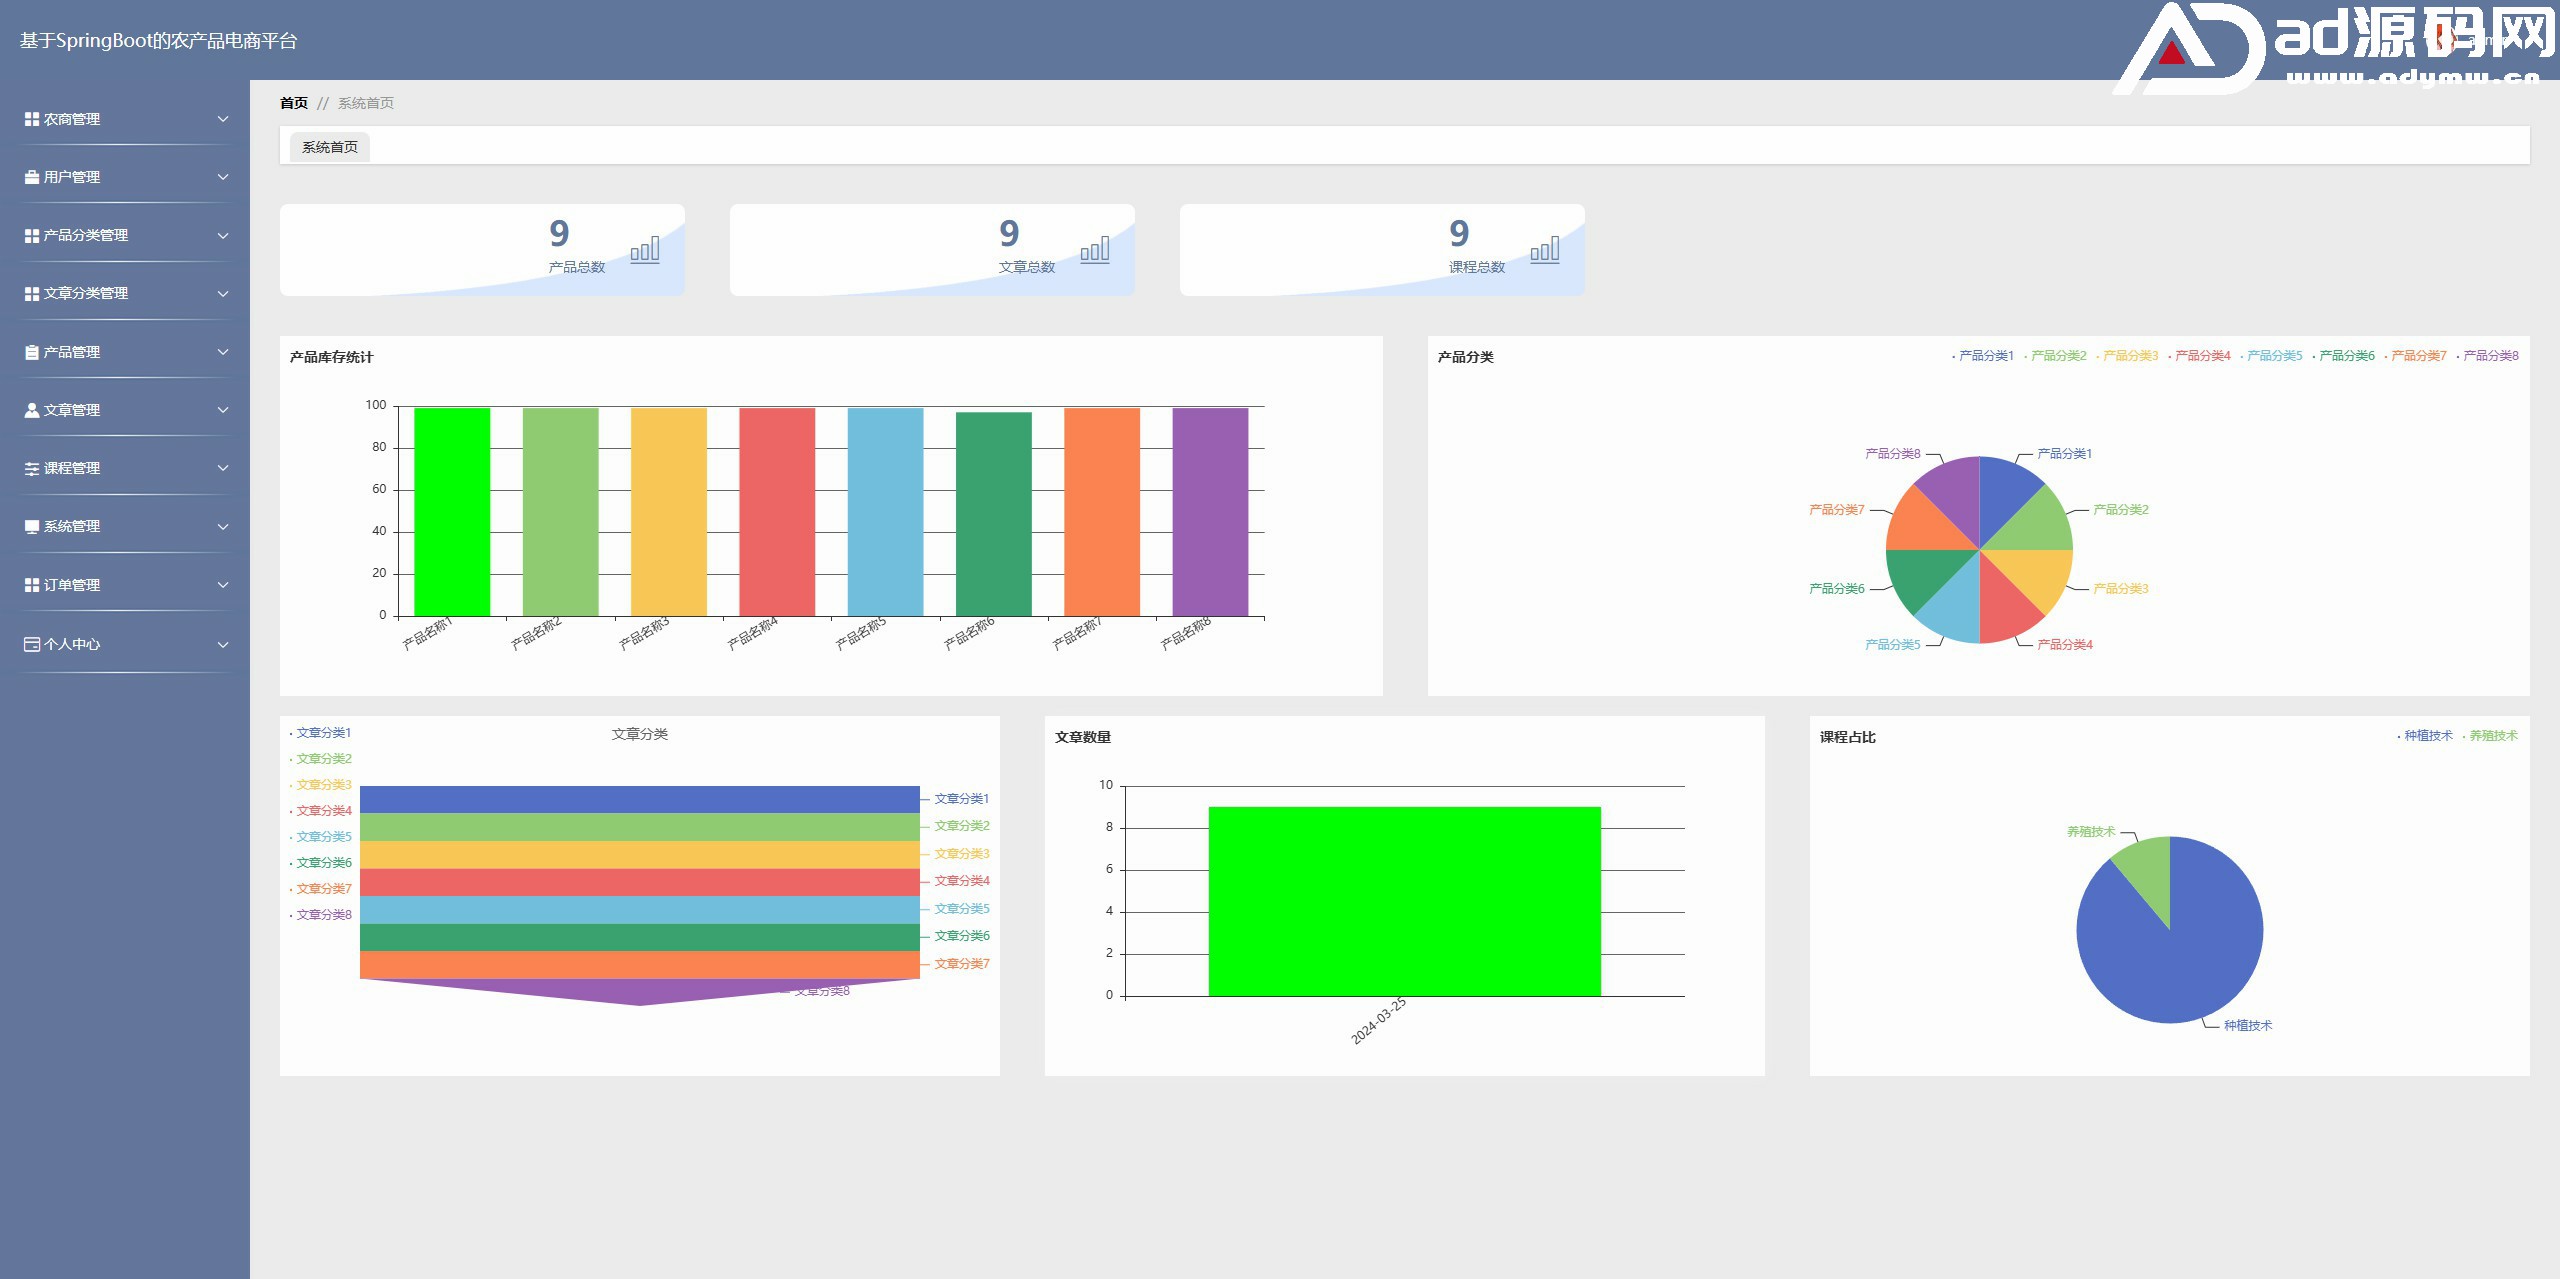Toggle 养殖技术 legend in 课程占比 chart
Viewport: 2560px width, 1279px height.
click(x=2492, y=736)
